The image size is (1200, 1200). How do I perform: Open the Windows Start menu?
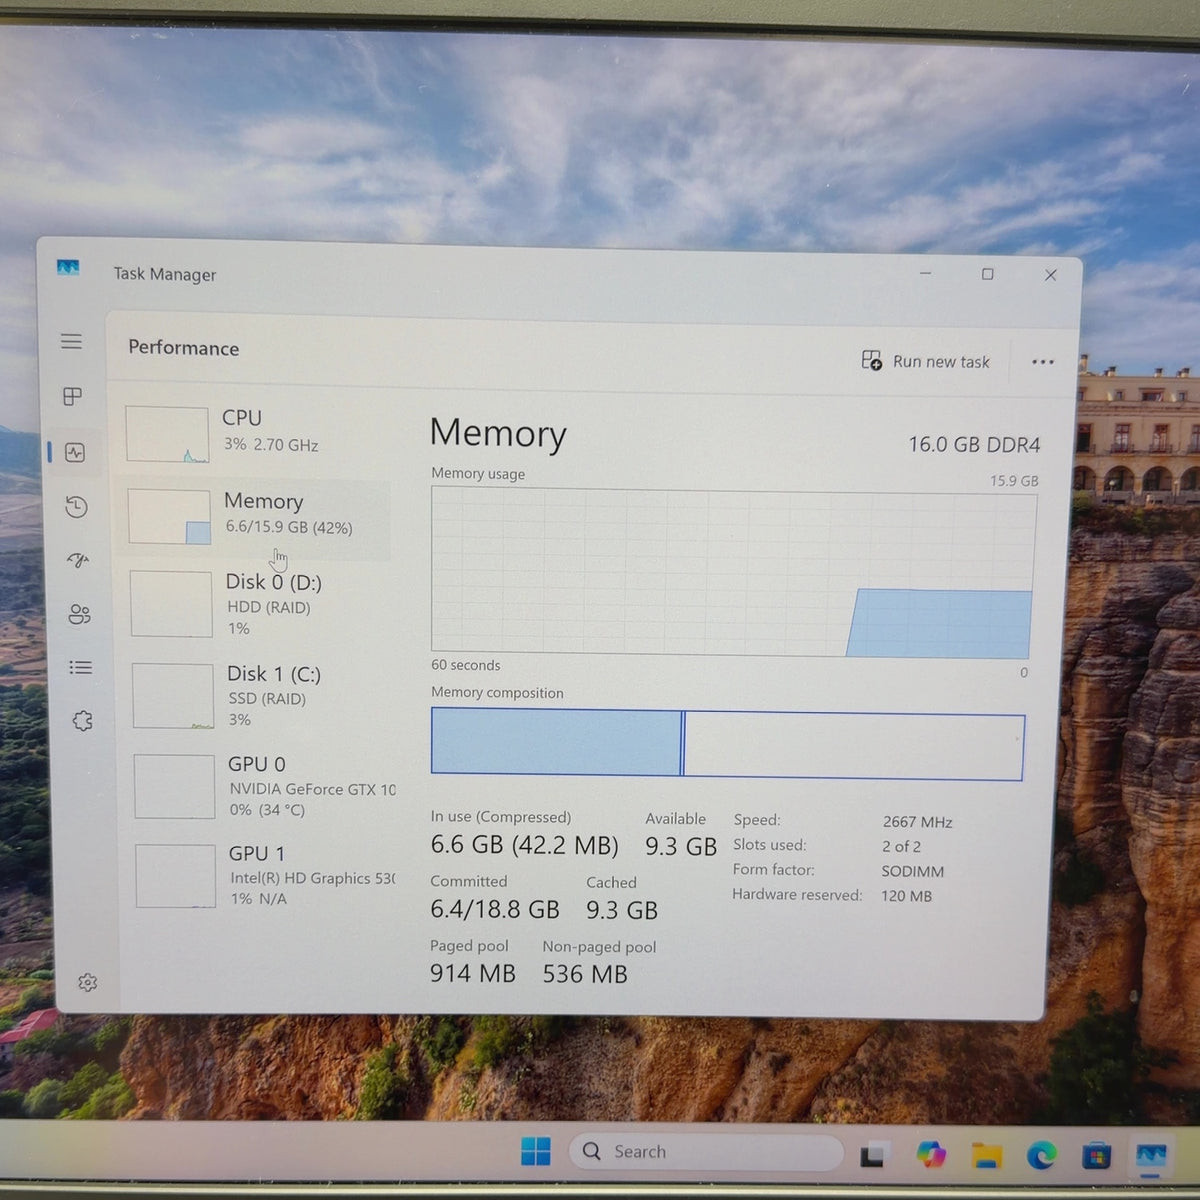tap(536, 1152)
